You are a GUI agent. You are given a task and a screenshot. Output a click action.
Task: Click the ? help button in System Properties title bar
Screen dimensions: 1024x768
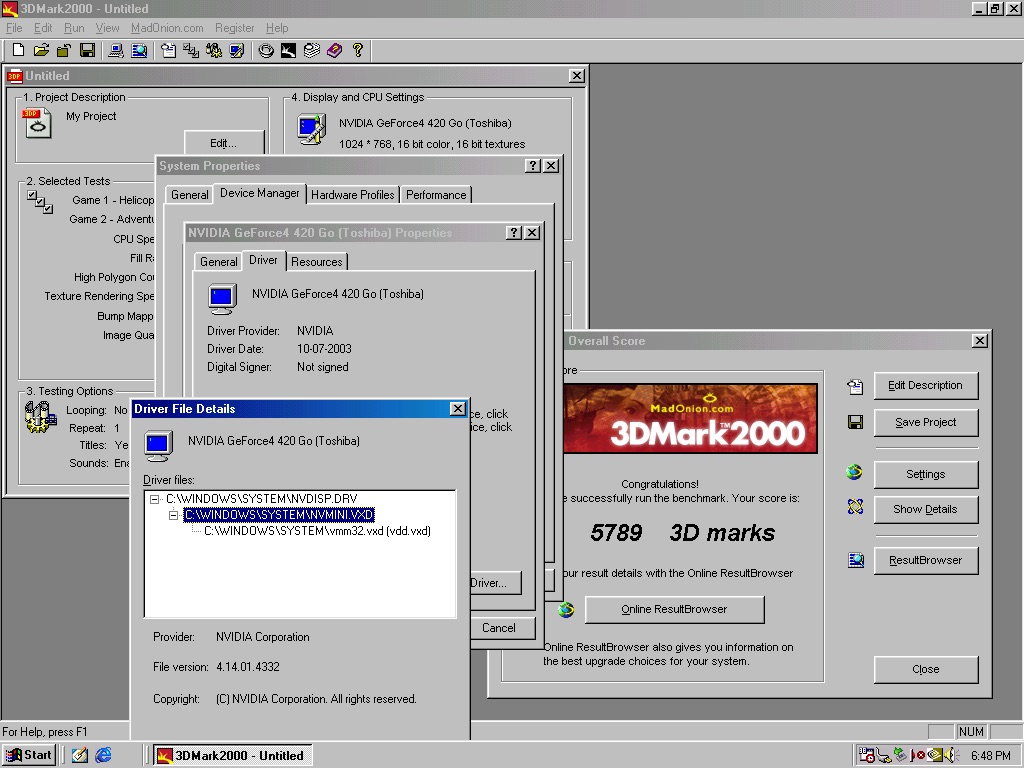pos(533,166)
